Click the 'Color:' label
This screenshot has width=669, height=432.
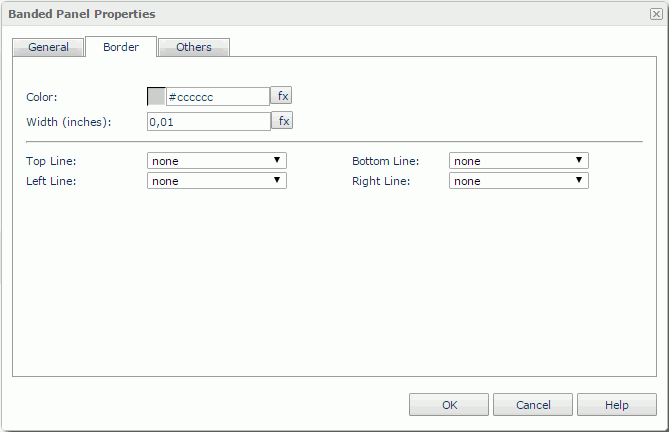point(42,97)
